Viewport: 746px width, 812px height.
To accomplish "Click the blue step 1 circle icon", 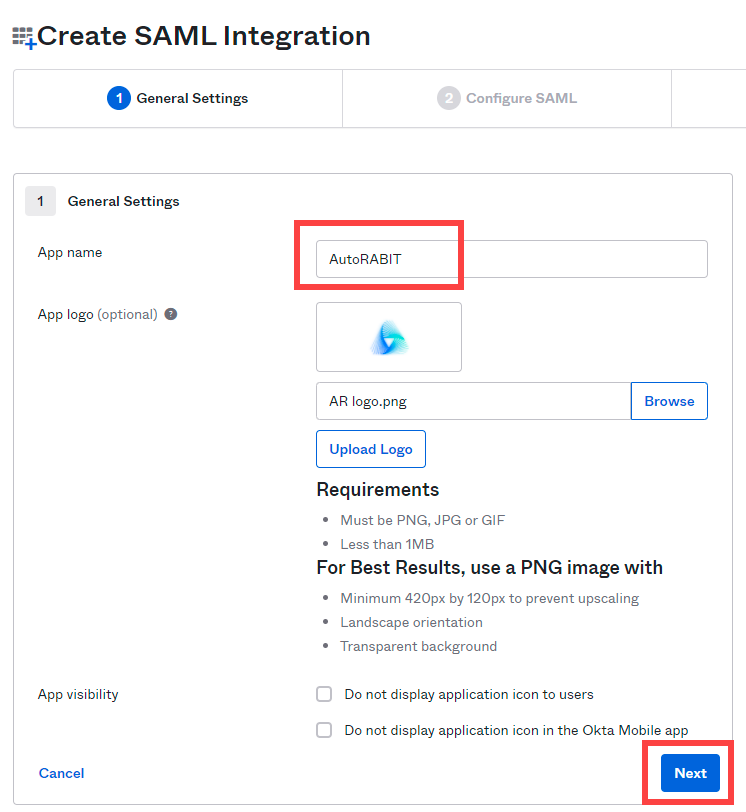I will [x=119, y=98].
